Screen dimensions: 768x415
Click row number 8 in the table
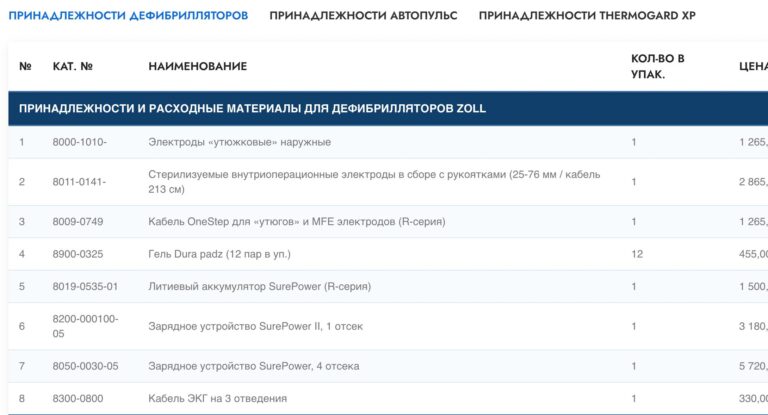22,398
